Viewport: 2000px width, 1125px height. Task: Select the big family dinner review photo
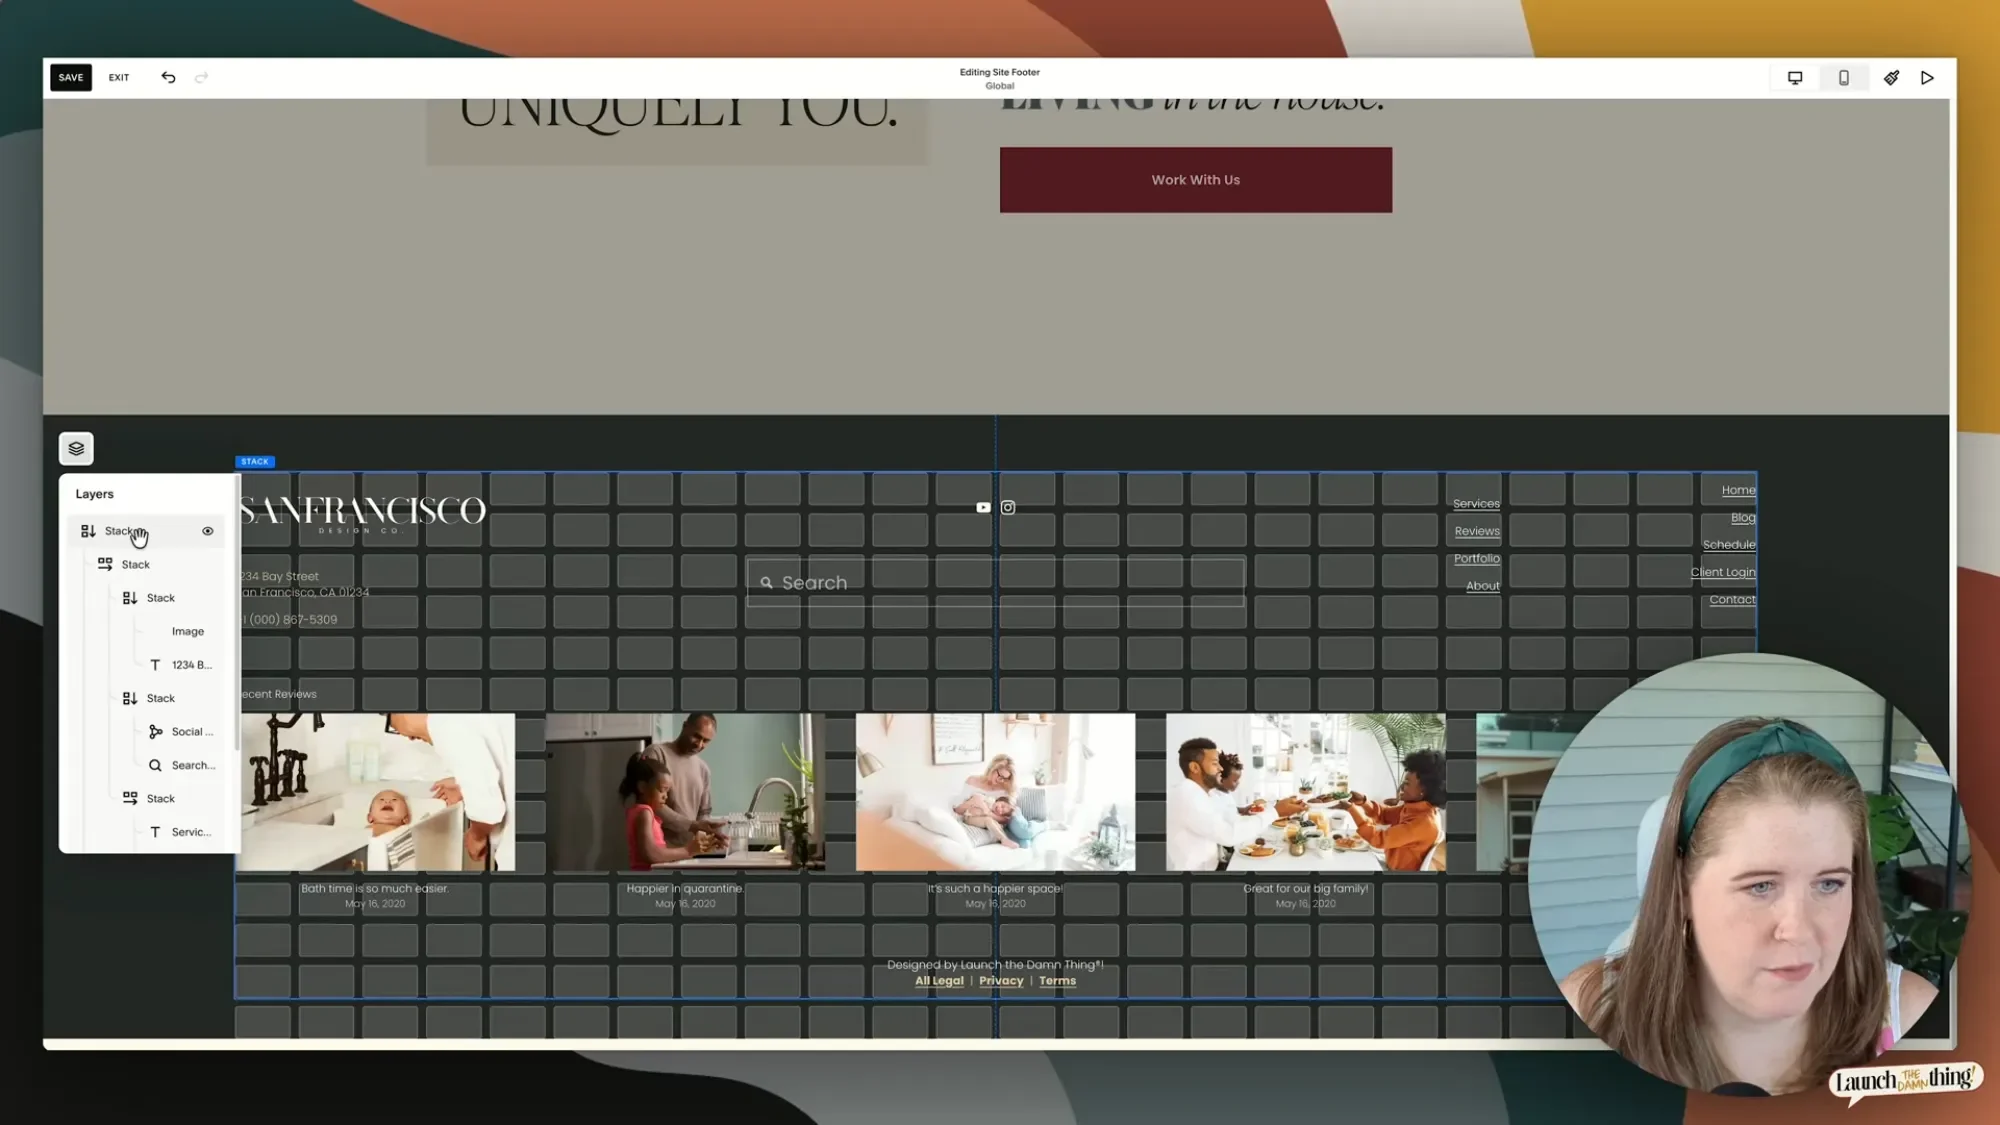[1305, 792]
